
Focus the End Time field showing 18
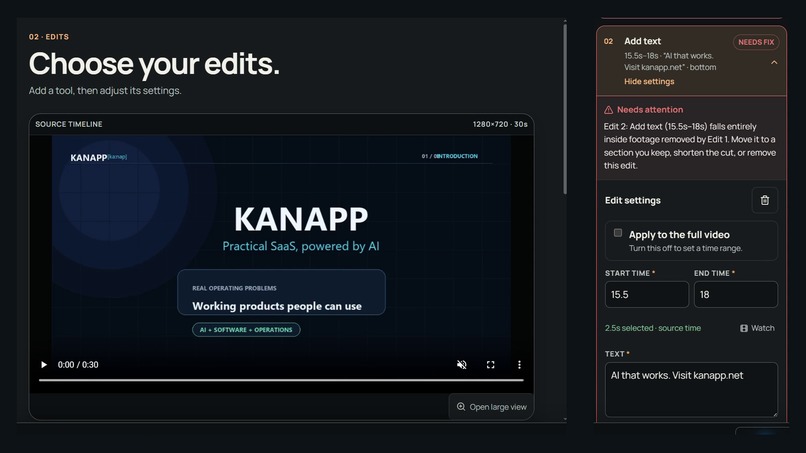pos(736,295)
